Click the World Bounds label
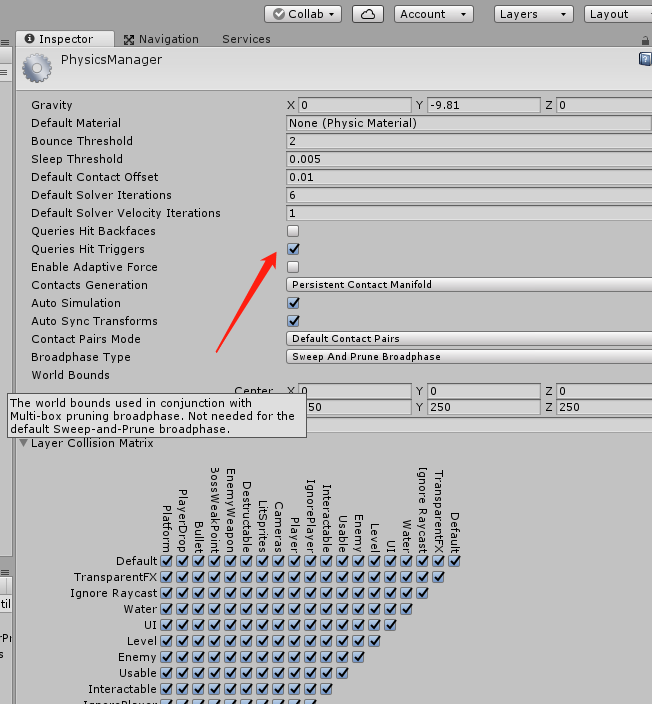The width and height of the screenshot is (652, 704). [70, 375]
